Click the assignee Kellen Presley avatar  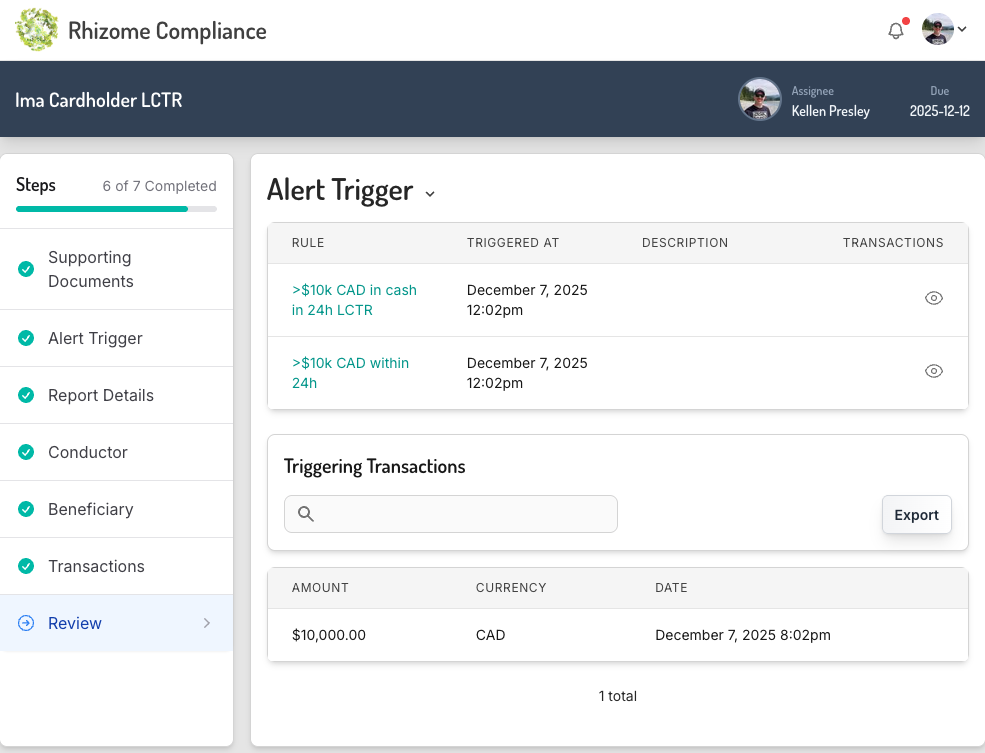coord(759,99)
